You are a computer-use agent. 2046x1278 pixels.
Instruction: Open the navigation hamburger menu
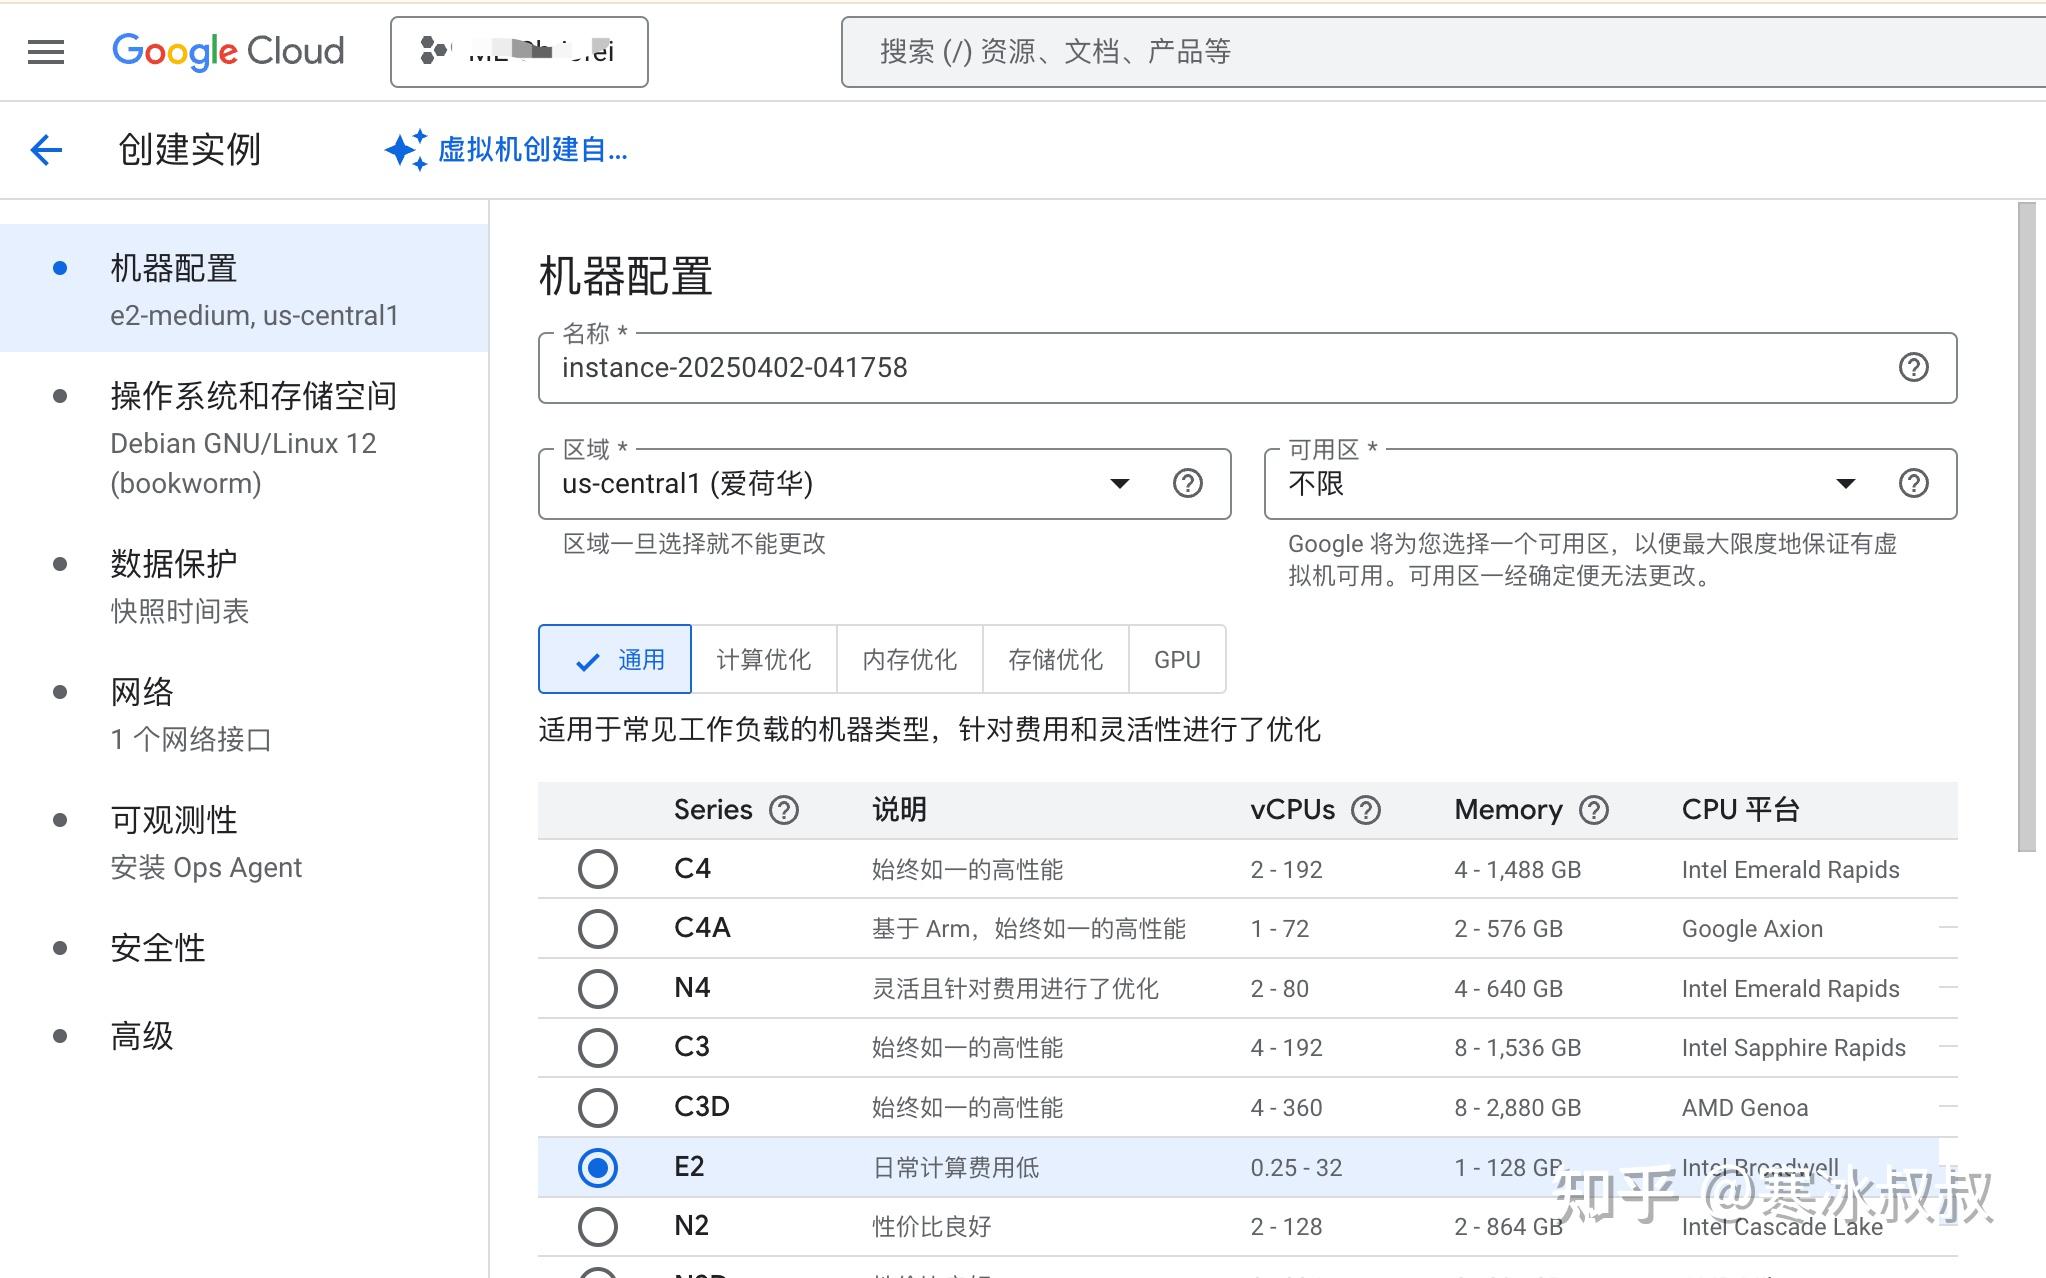(x=45, y=51)
